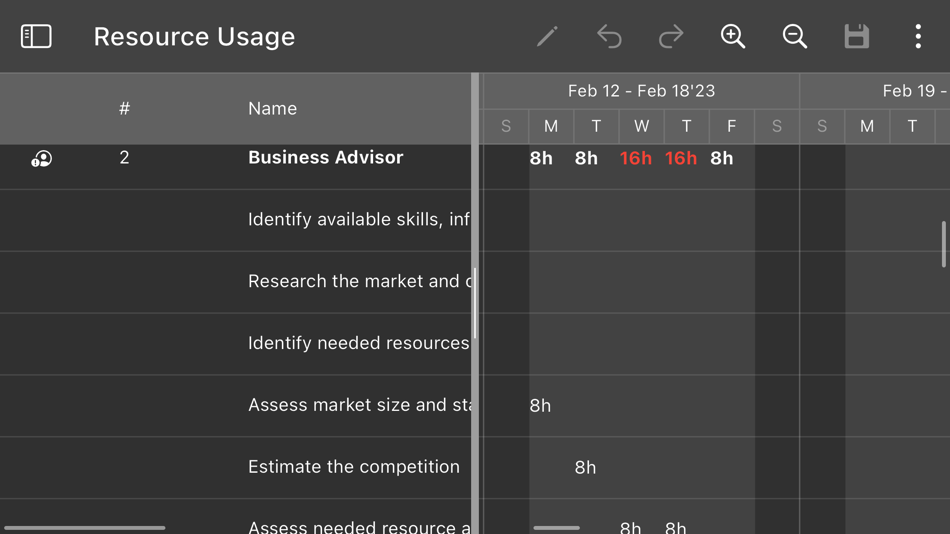
Task: Click Assess market size 8h cell
Action: [540, 406]
